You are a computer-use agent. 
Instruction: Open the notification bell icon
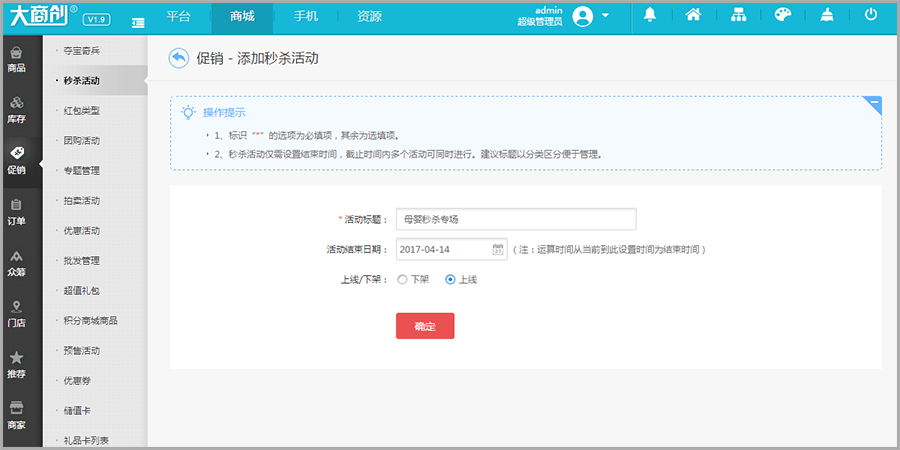649,15
